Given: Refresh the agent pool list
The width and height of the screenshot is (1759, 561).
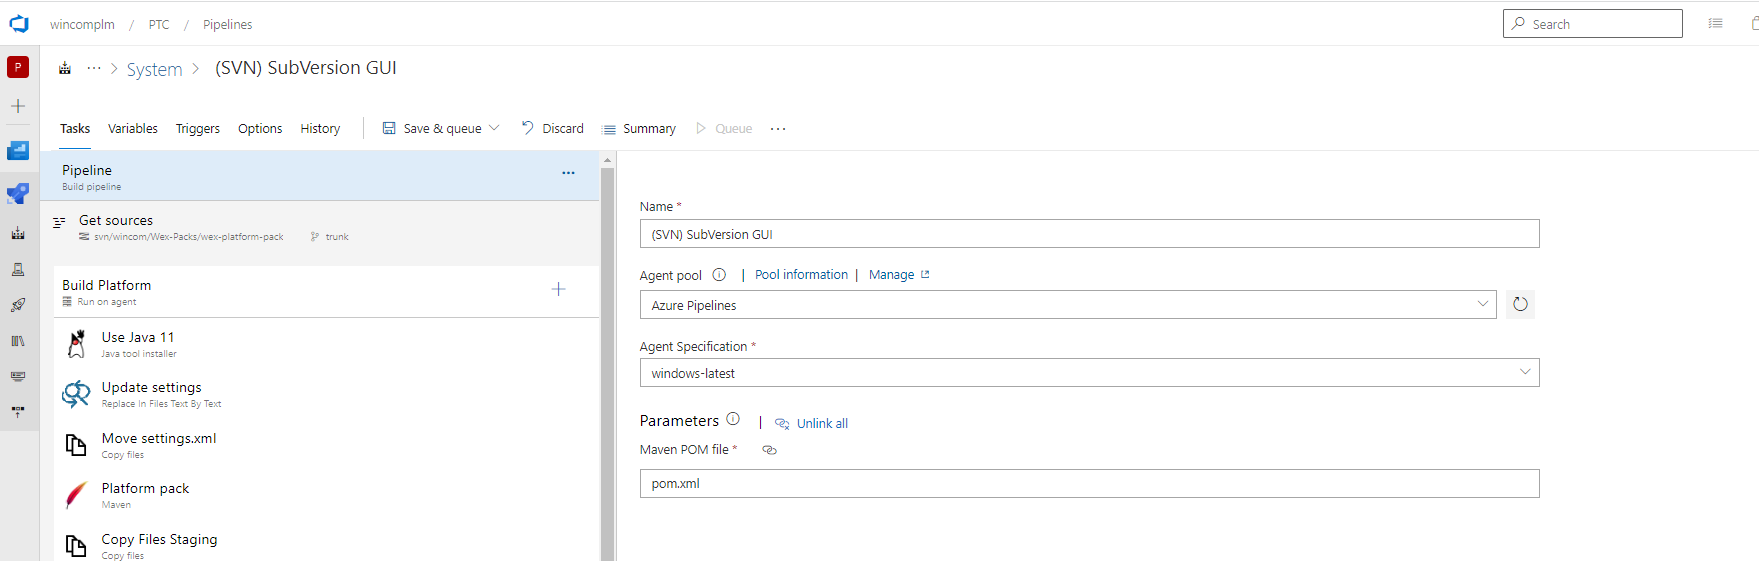Looking at the screenshot, I should [1520, 304].
